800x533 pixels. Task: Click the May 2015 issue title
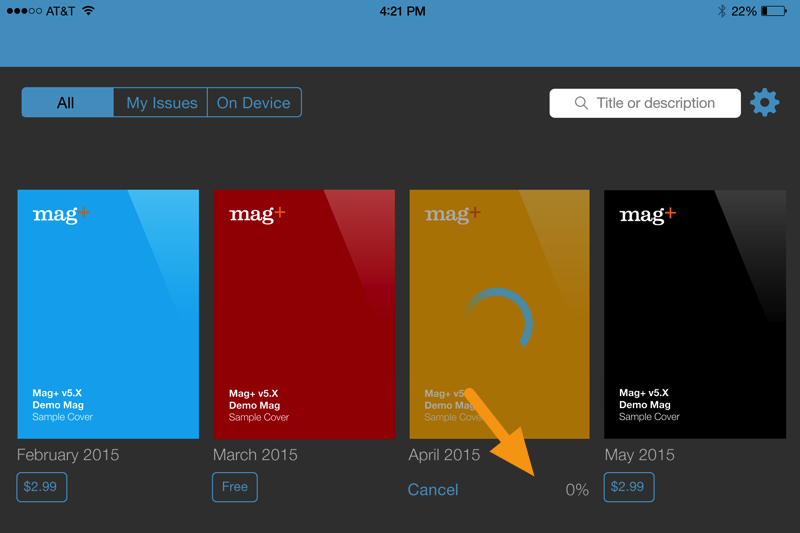pos(639,455)
